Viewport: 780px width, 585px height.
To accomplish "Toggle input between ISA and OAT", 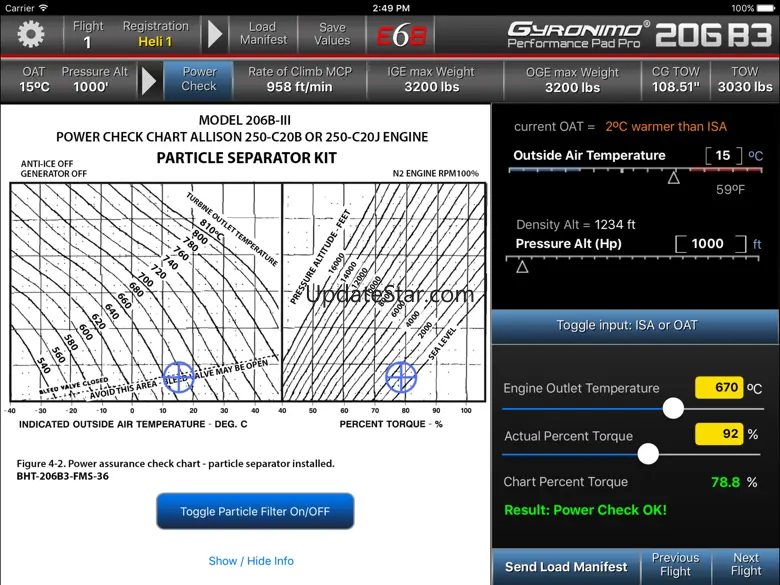I will coord(635,326).
